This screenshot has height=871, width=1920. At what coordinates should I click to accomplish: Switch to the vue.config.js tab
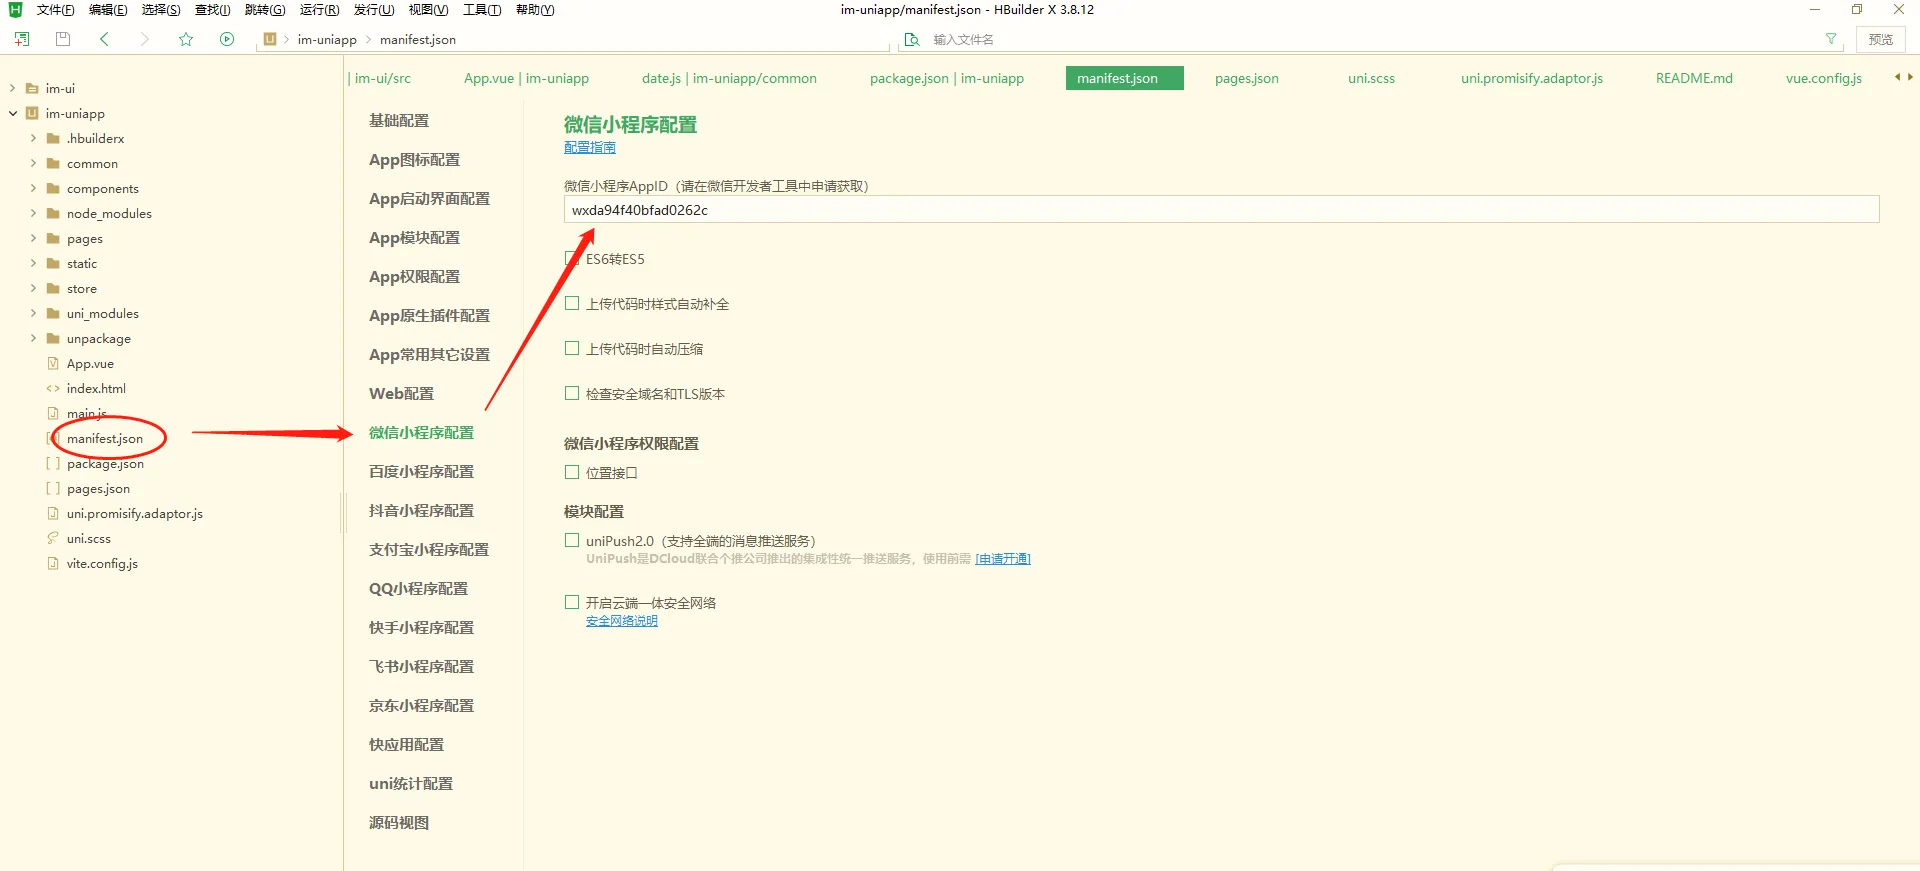[x=1824, y=78]
